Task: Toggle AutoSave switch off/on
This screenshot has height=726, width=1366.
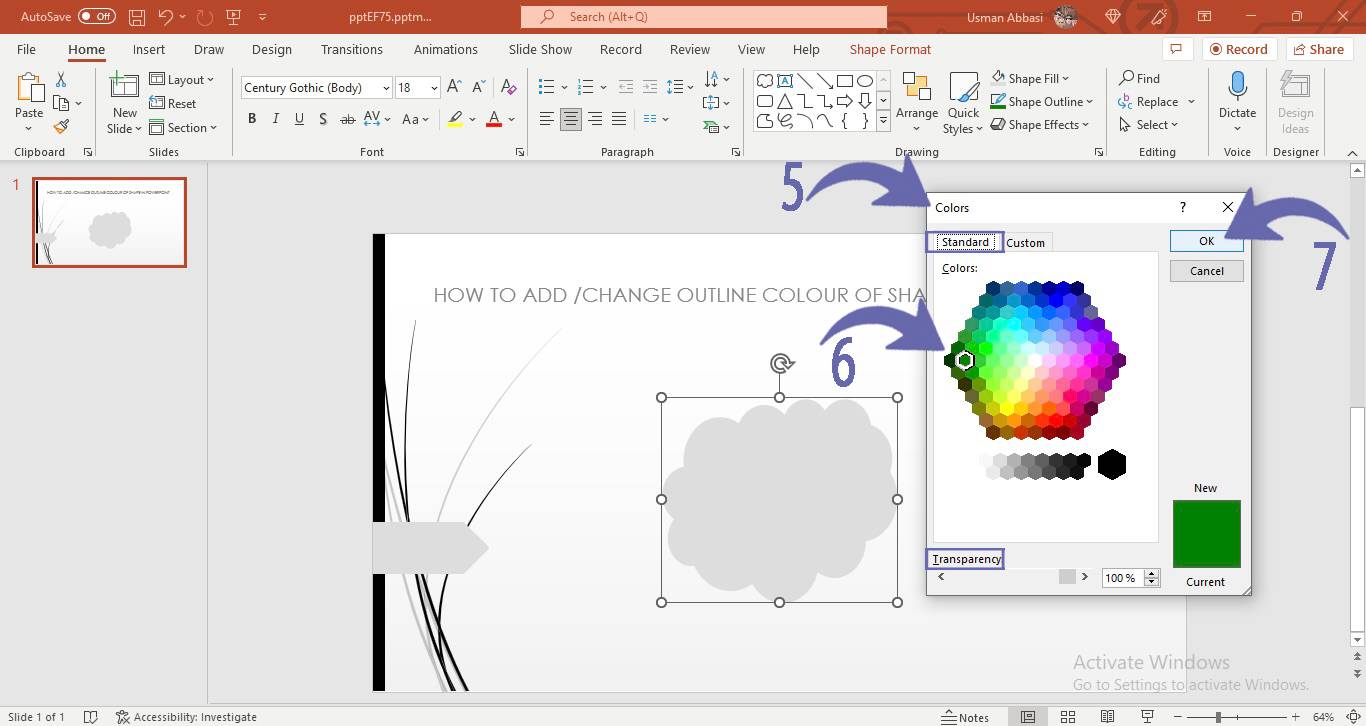Action: [97, 17]
